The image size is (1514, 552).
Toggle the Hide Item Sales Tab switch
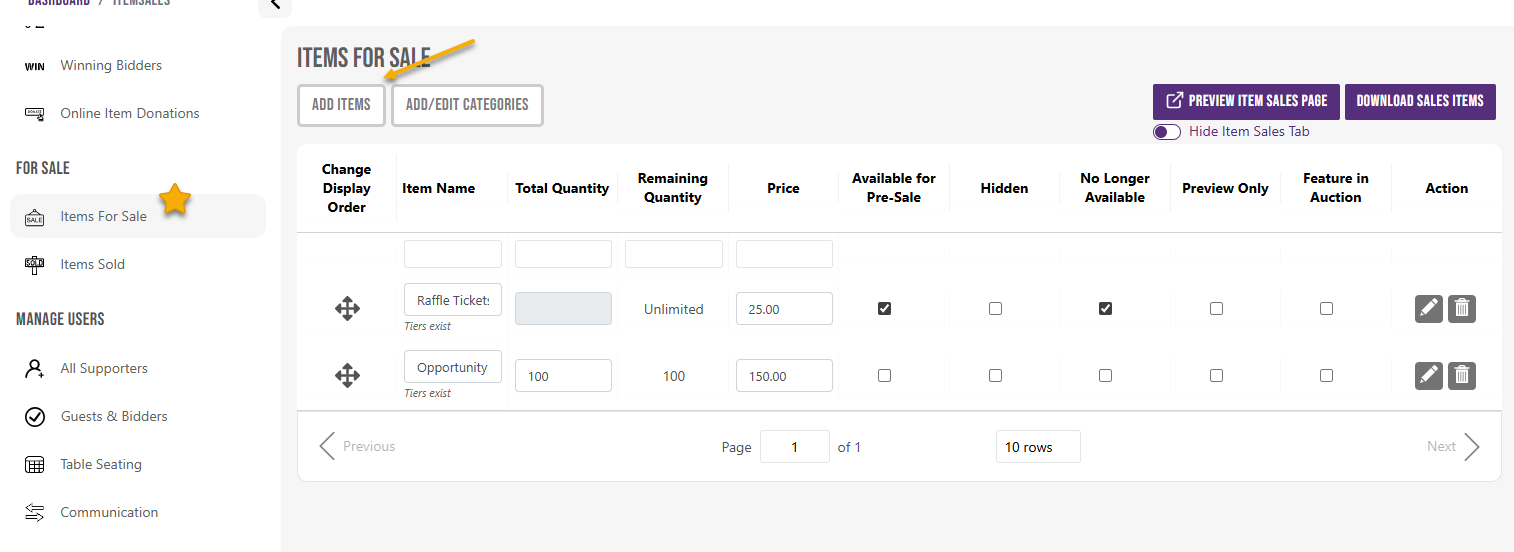(x=1167, y=132)
